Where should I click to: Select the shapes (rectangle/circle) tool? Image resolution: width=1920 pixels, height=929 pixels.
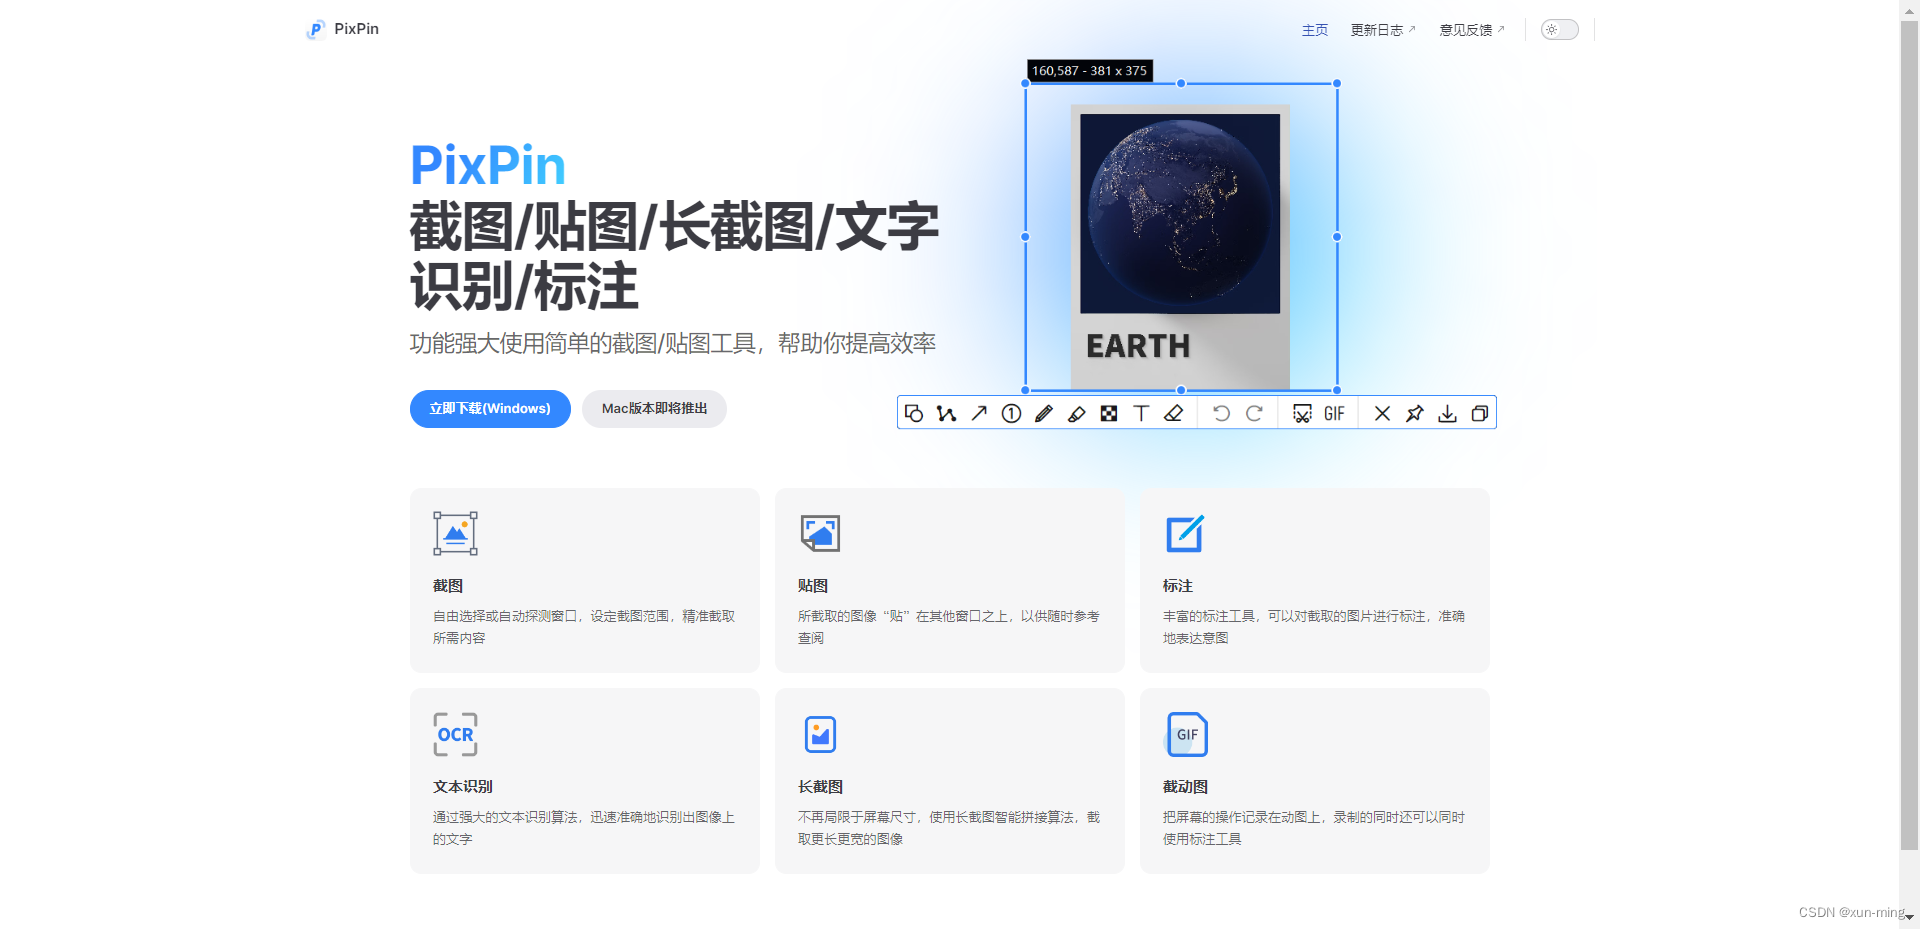(x=914, y=413)
